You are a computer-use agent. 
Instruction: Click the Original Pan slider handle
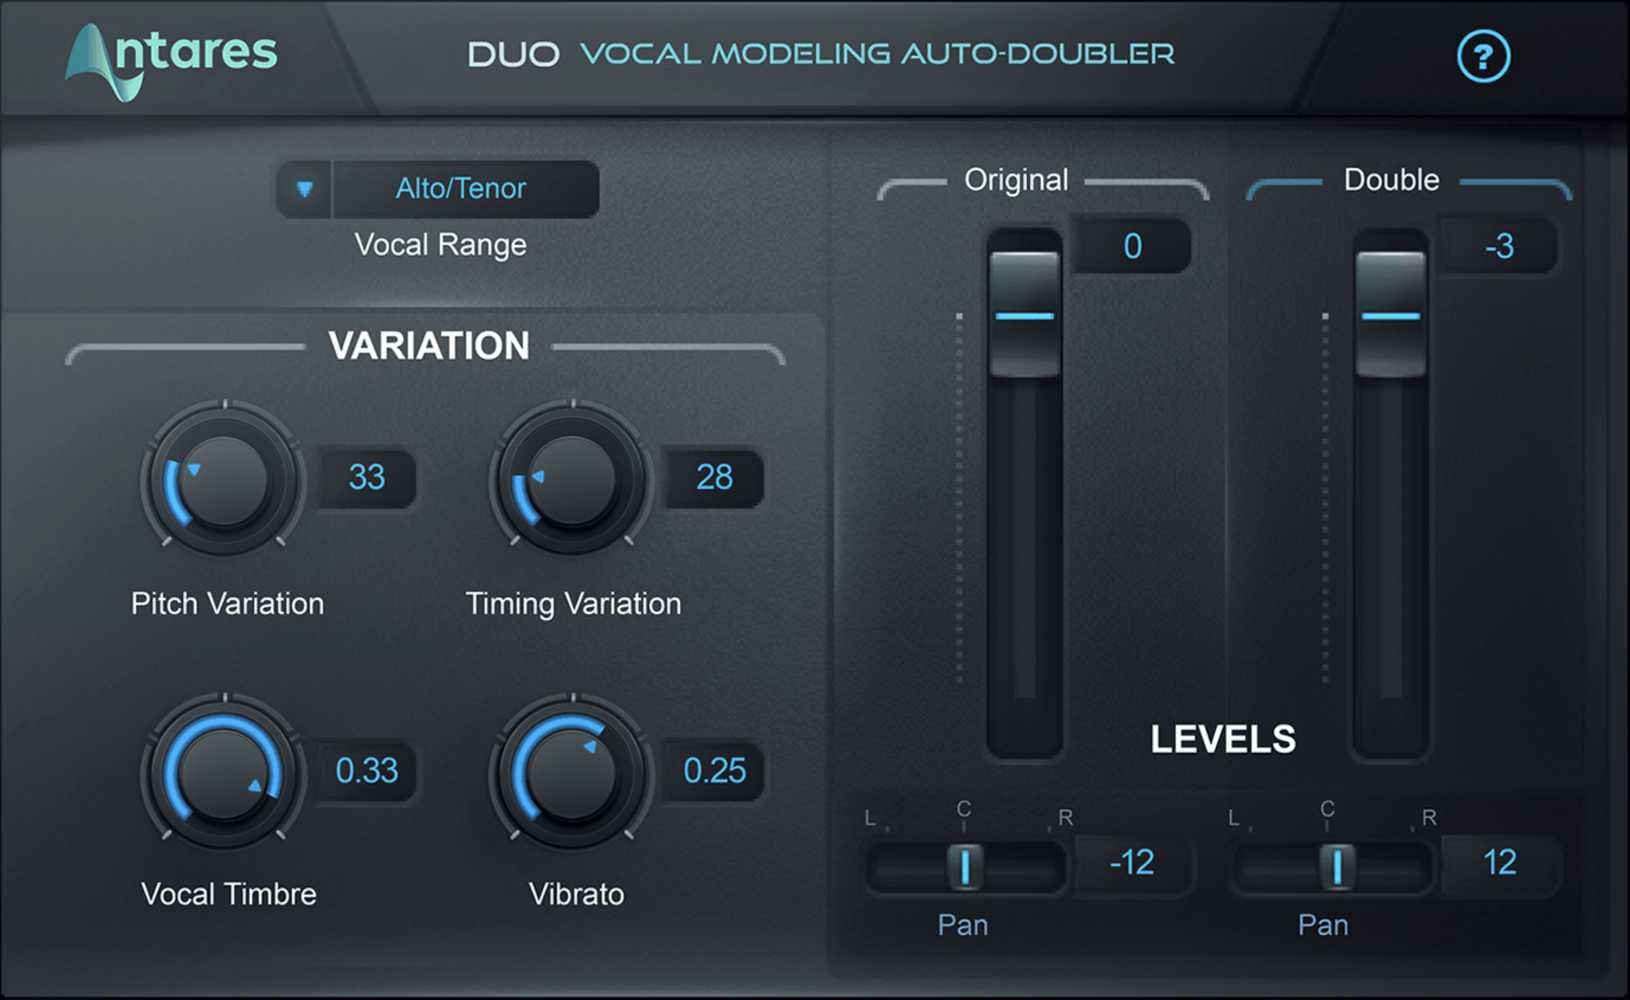coord(965,866)
